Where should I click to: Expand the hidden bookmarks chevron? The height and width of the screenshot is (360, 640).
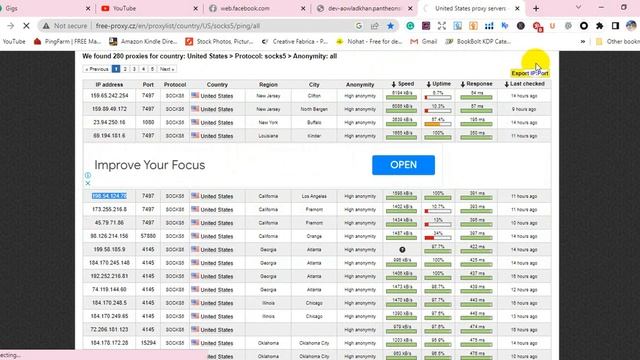[x=583, y=41]
